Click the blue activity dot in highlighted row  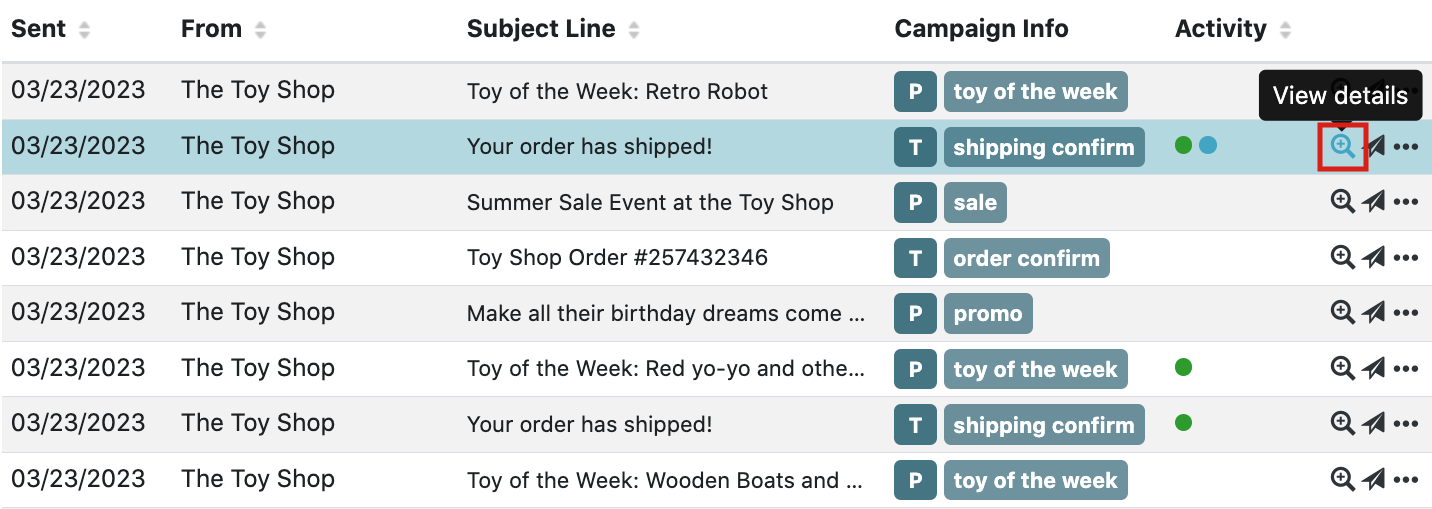(x=1207, y=146)
